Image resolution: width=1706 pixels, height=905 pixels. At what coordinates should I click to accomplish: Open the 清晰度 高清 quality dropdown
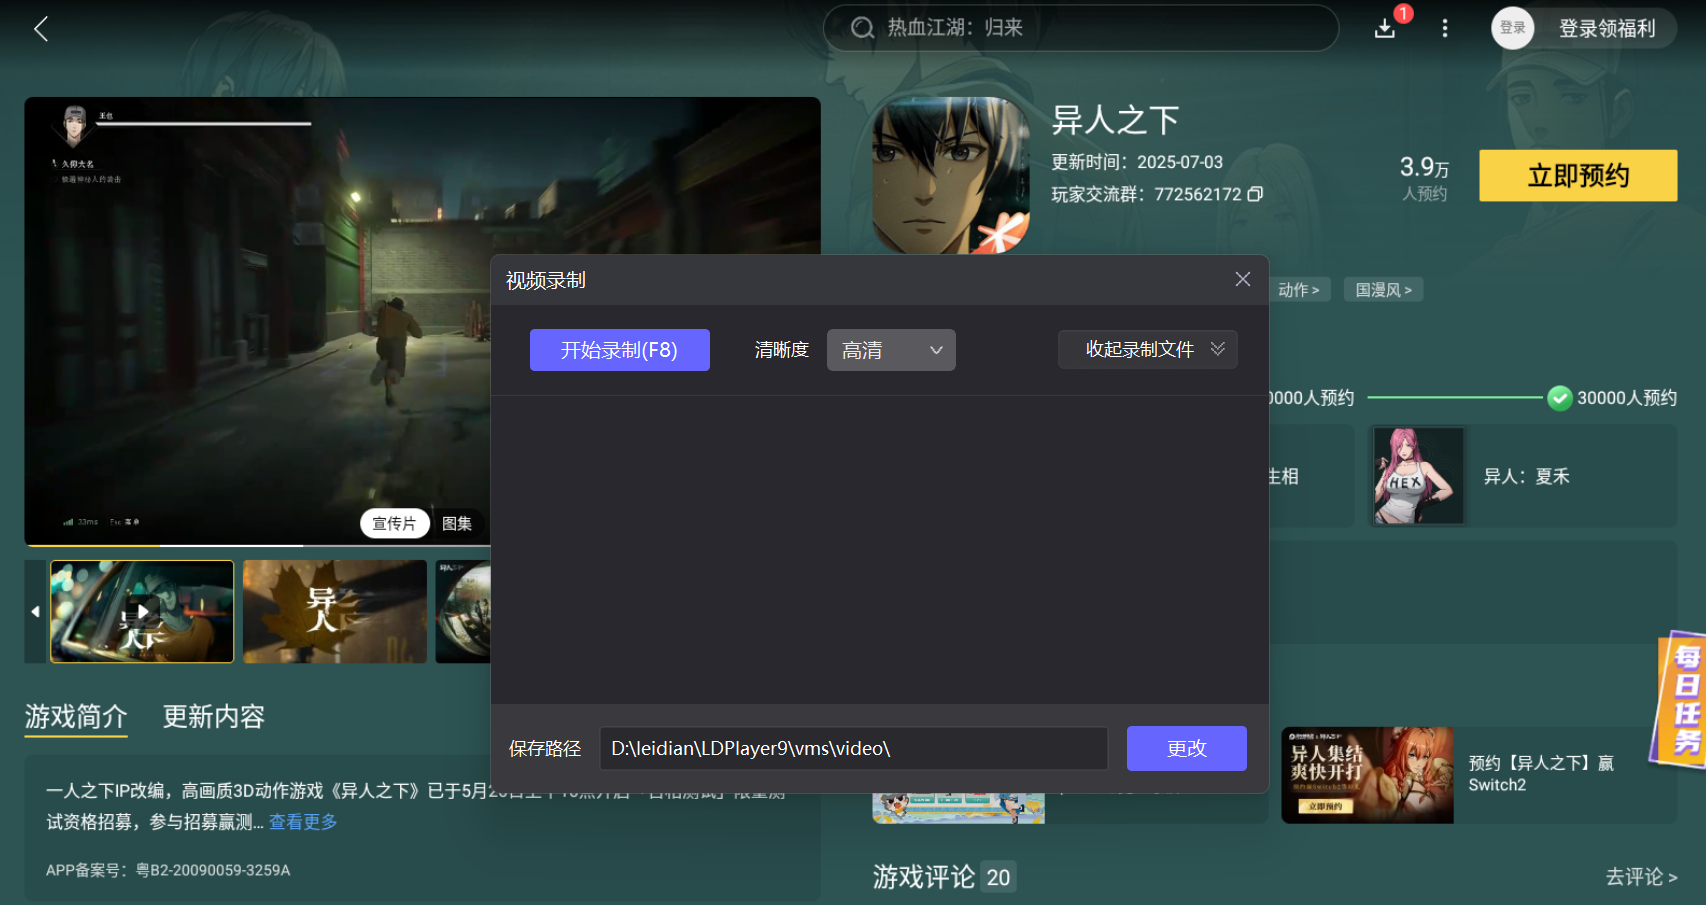tap(891, 350)
